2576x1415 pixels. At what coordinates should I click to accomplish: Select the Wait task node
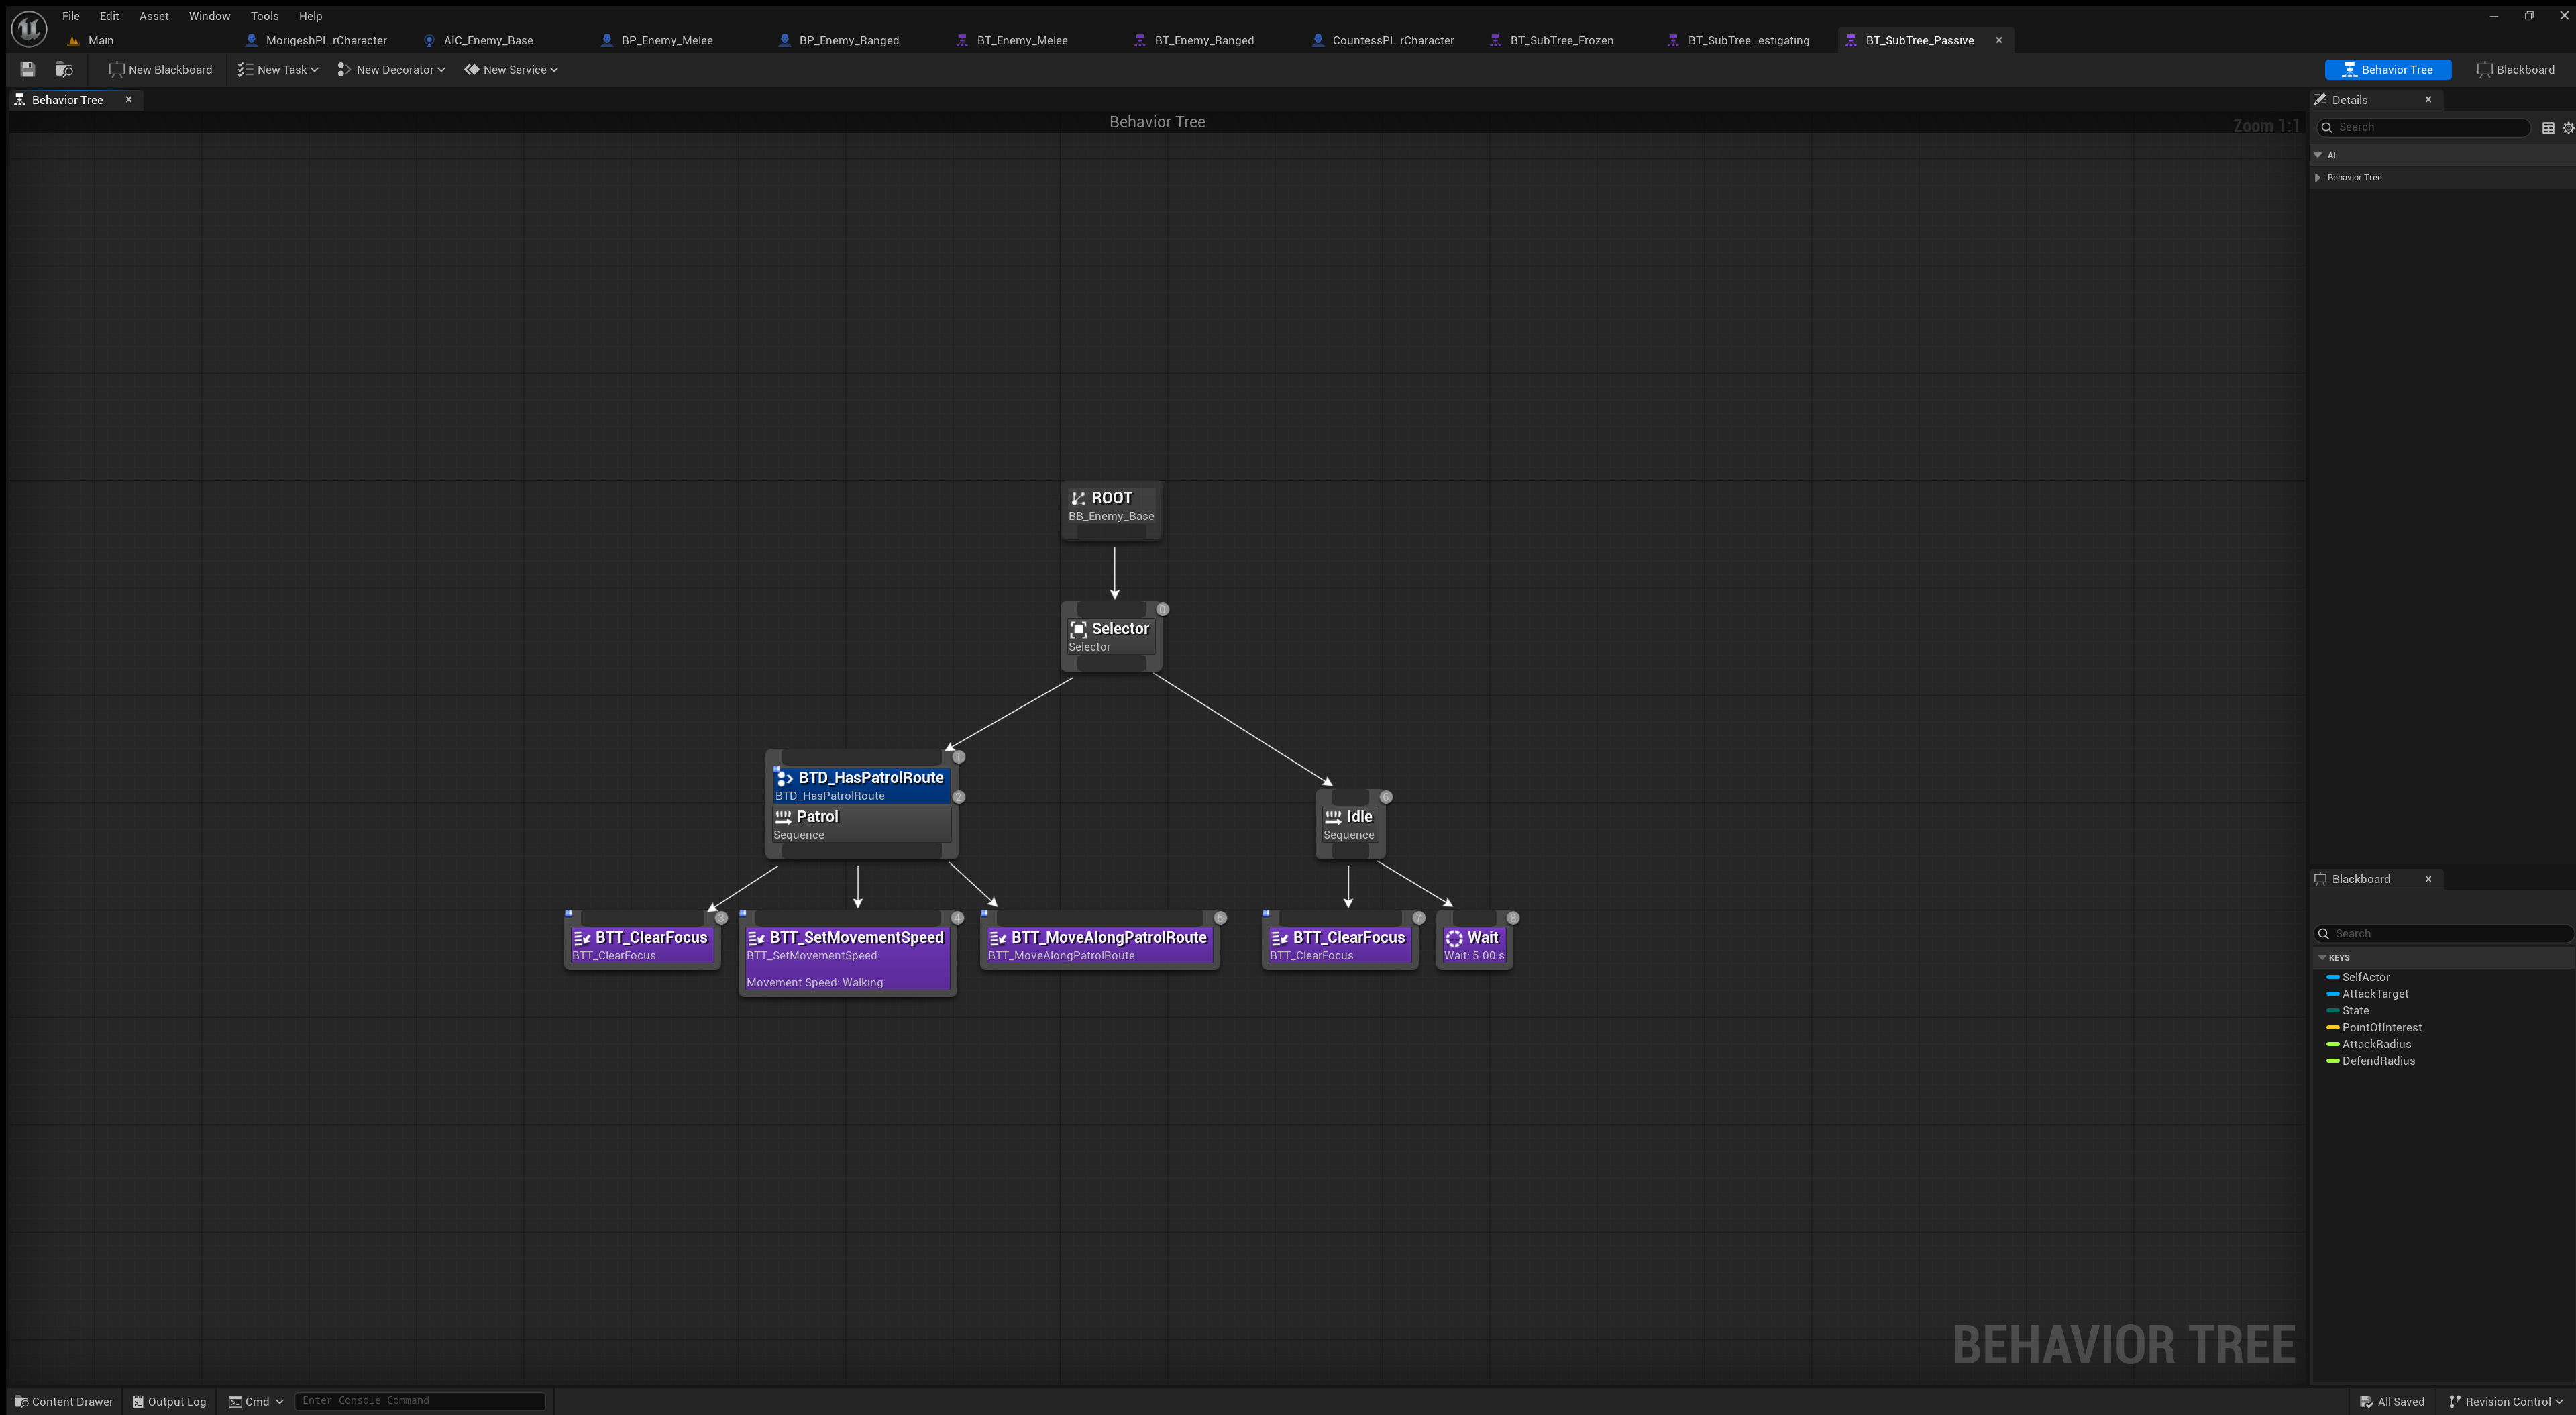pos(1474,944)
